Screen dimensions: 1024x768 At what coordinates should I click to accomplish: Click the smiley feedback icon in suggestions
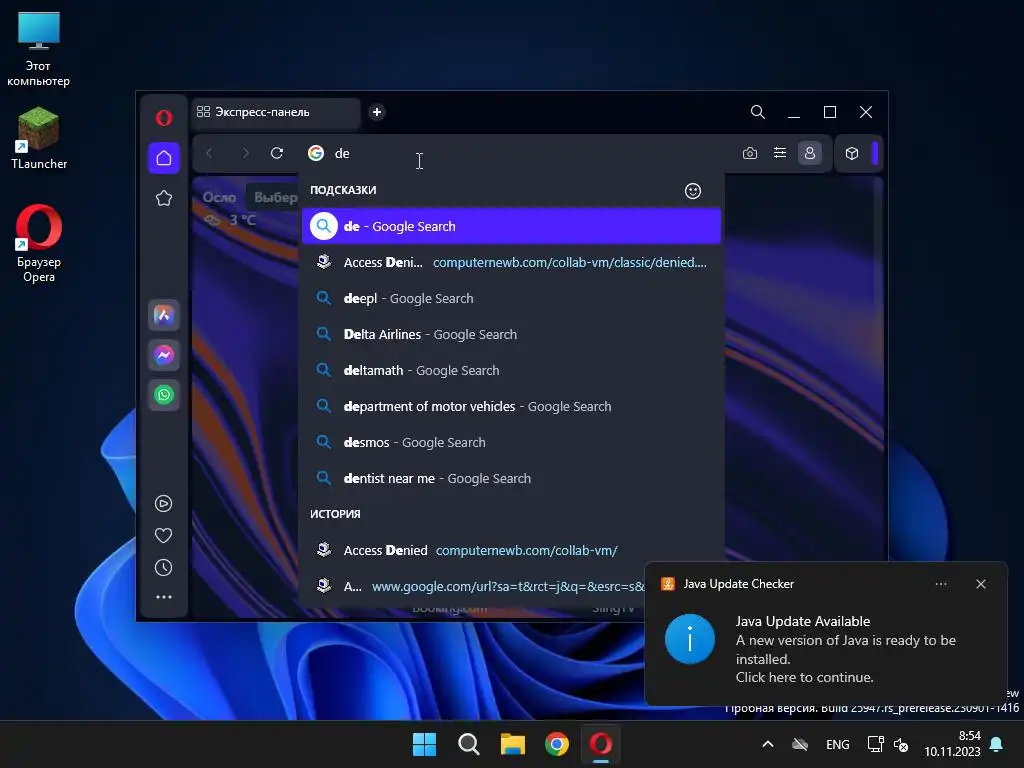click(x=693, y=191)
